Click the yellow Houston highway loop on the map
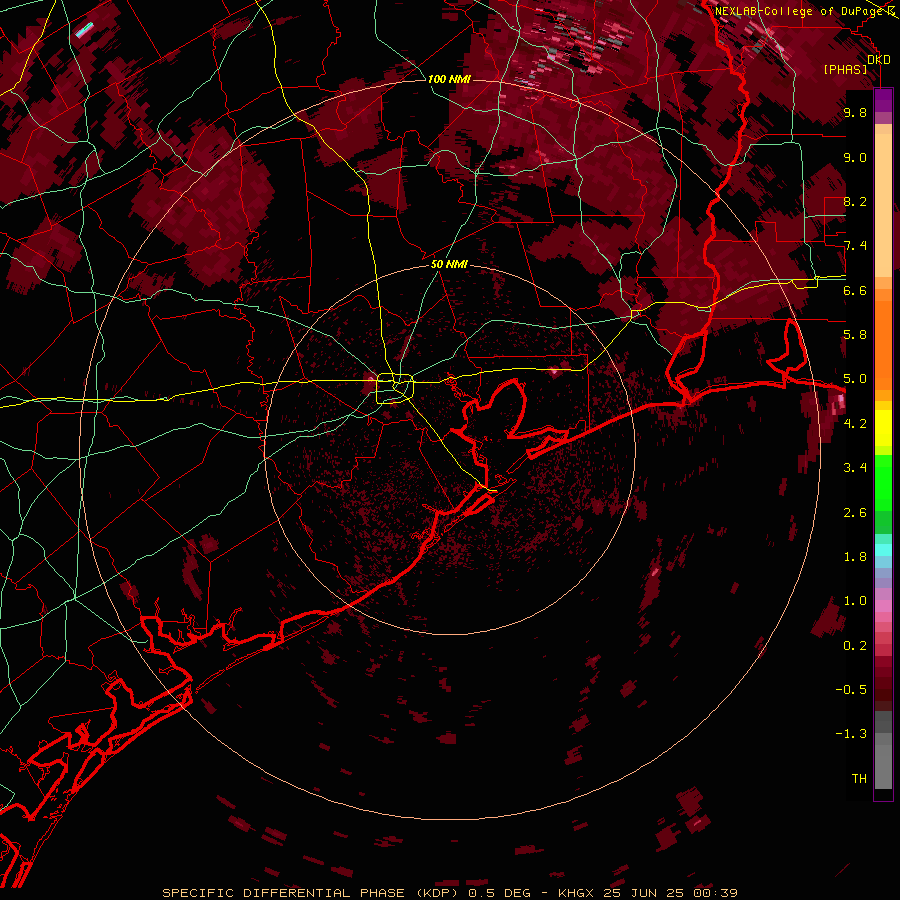This screenshot has height=900, width=900. (395, 388)
